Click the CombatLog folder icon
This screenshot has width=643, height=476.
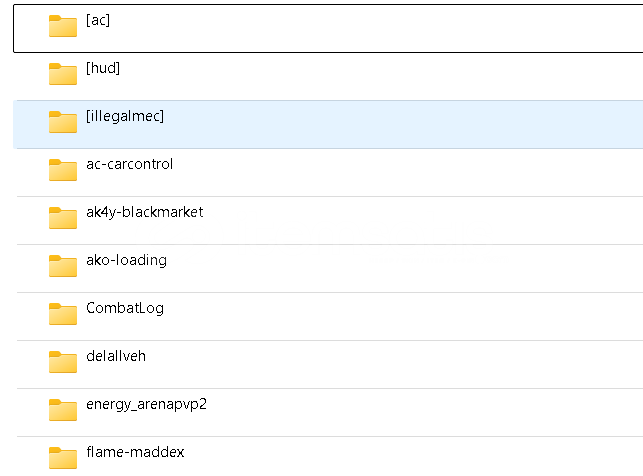(x=63, y=314)
